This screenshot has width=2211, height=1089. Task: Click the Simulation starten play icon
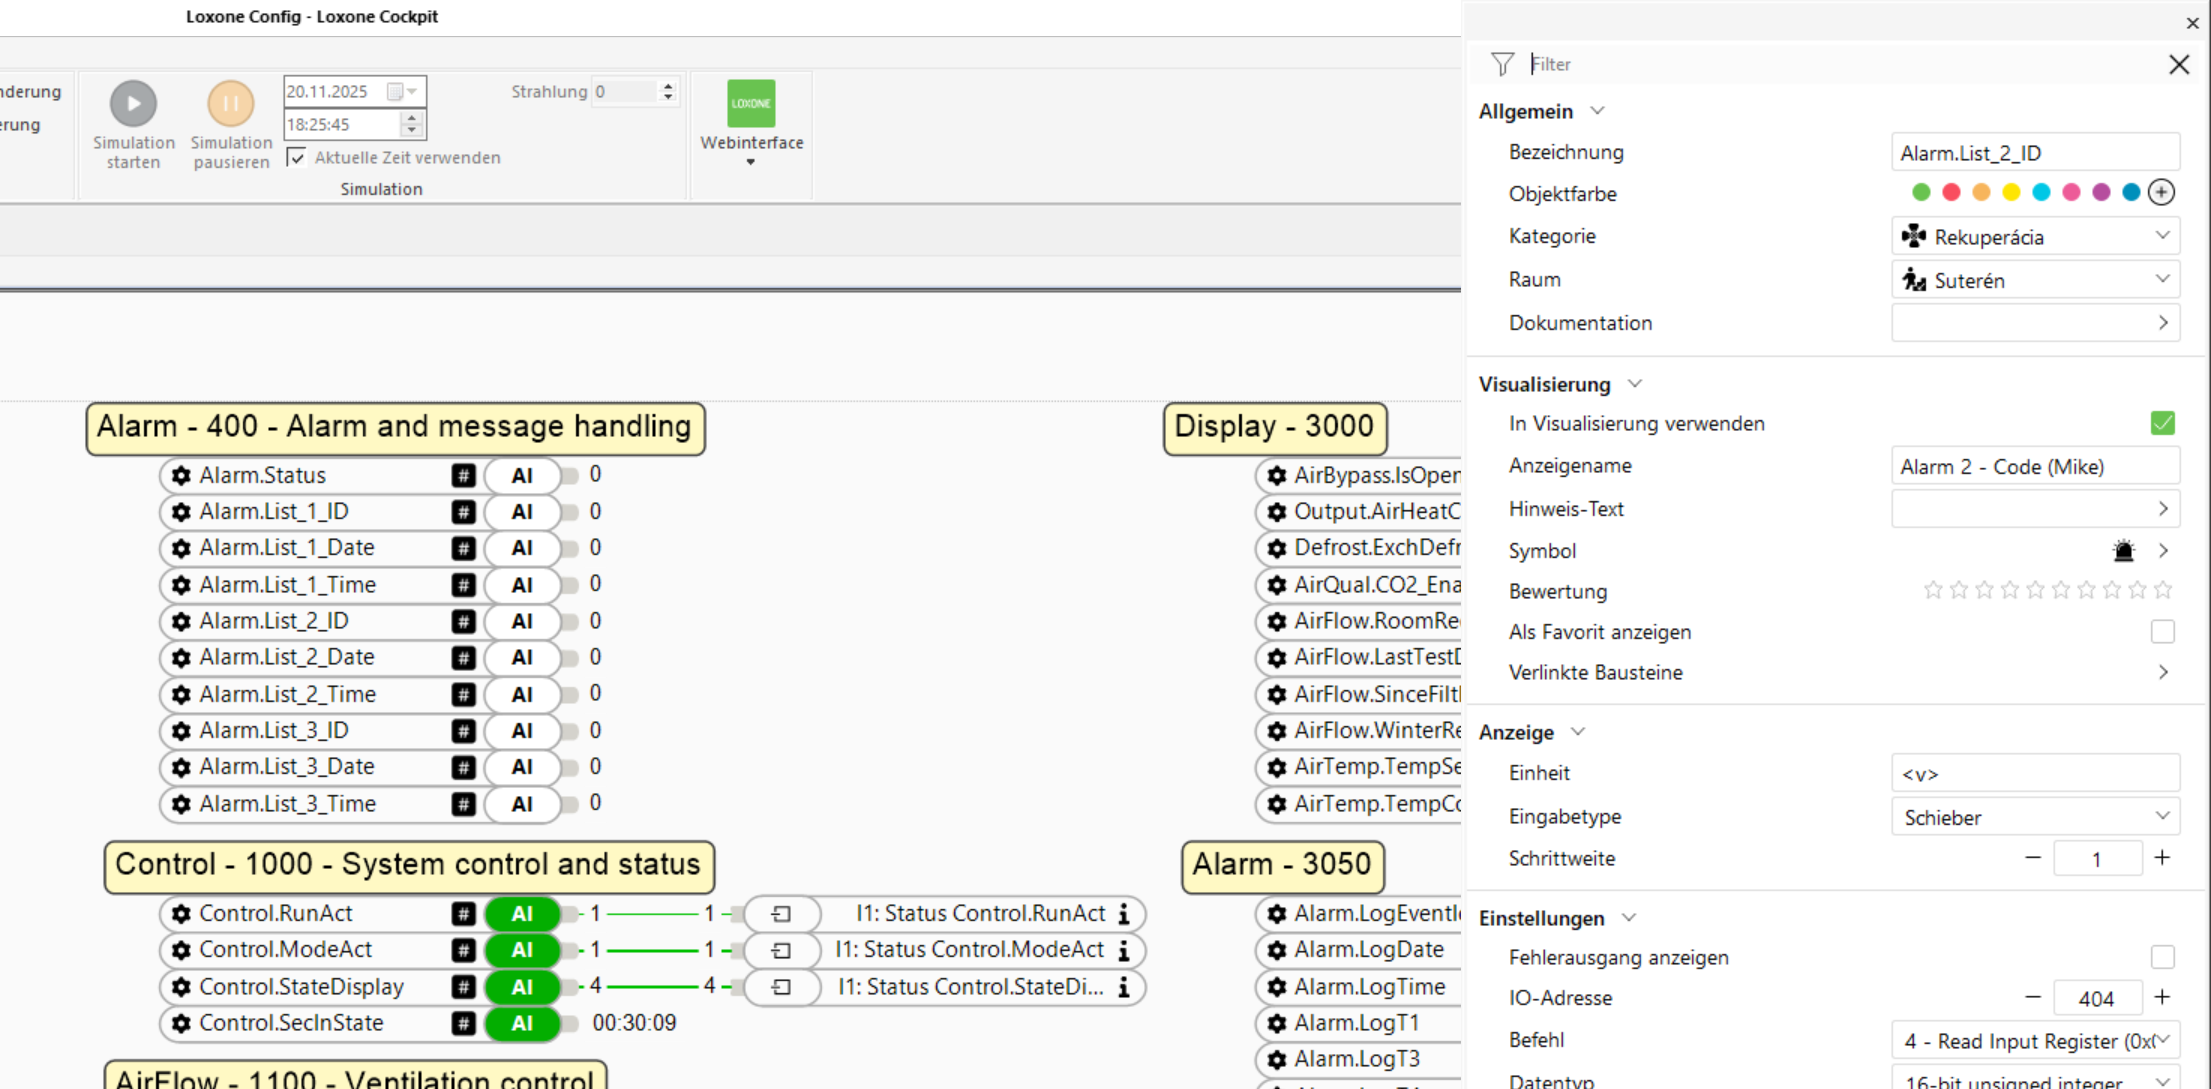(x=133, y=103)
